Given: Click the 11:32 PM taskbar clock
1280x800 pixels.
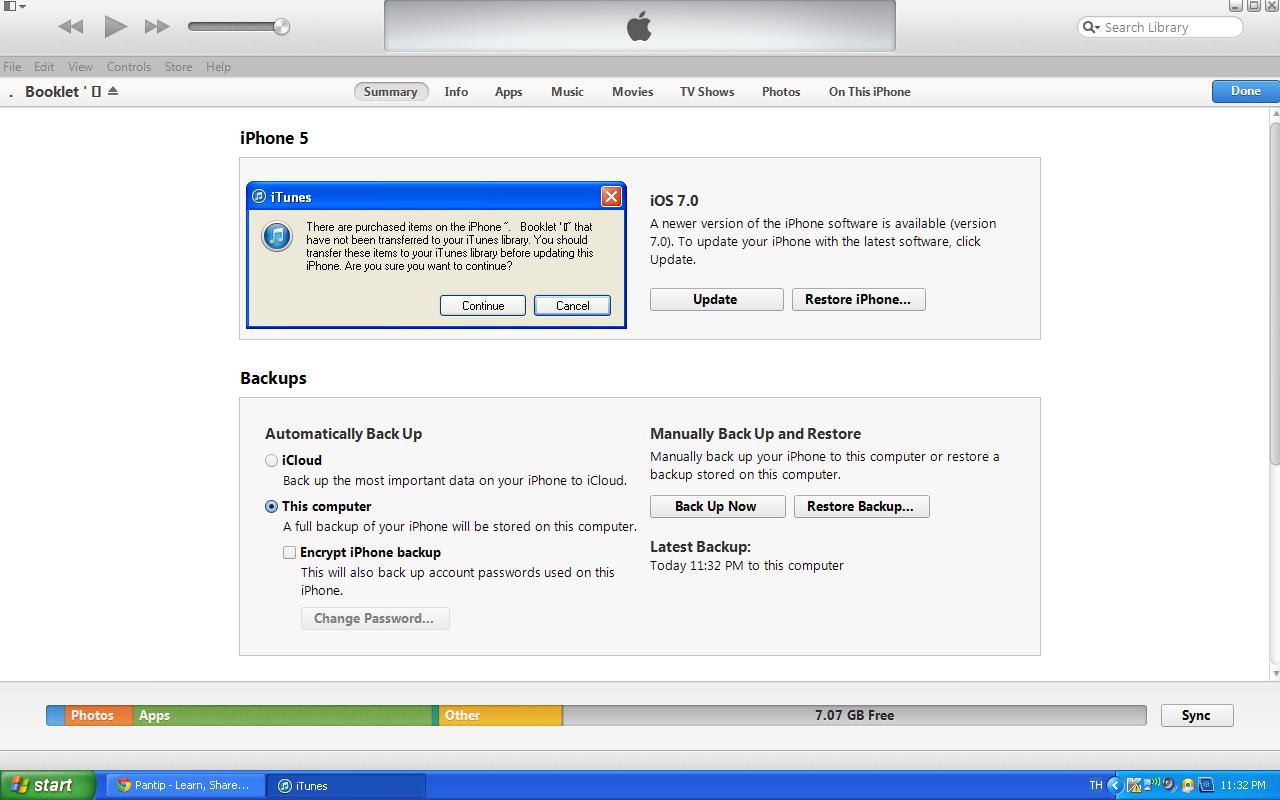Looking at the screenshot, I should click(x=1243, y=785).
